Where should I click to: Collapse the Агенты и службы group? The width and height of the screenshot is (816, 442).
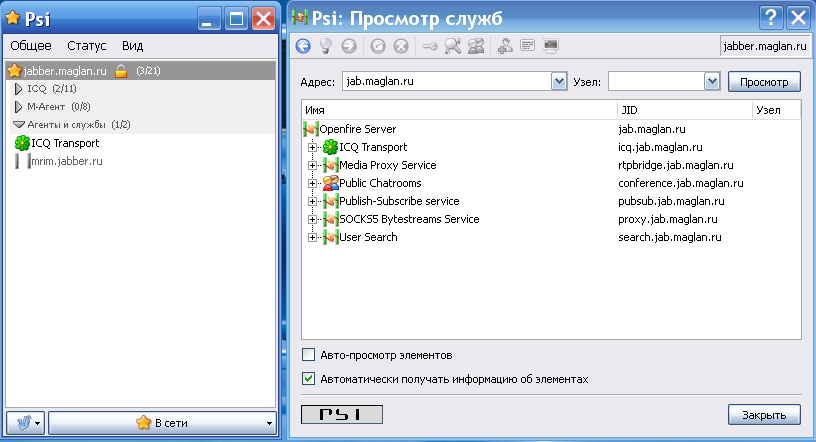pyautogui.click(x=18, y=125)
